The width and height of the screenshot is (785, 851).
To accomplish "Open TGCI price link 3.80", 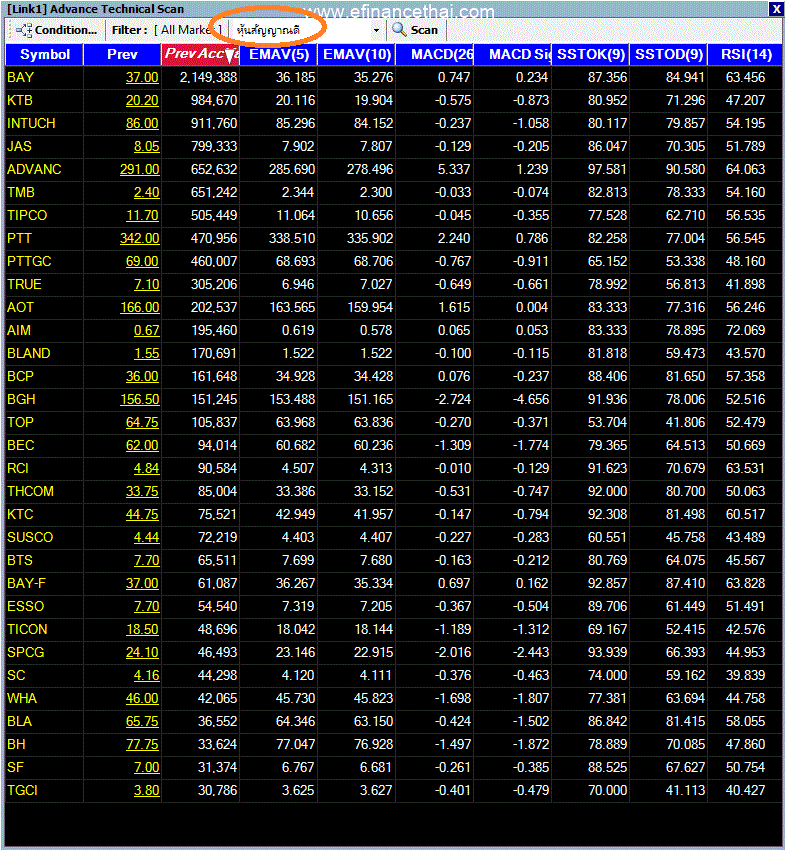I will coord(147,790).
